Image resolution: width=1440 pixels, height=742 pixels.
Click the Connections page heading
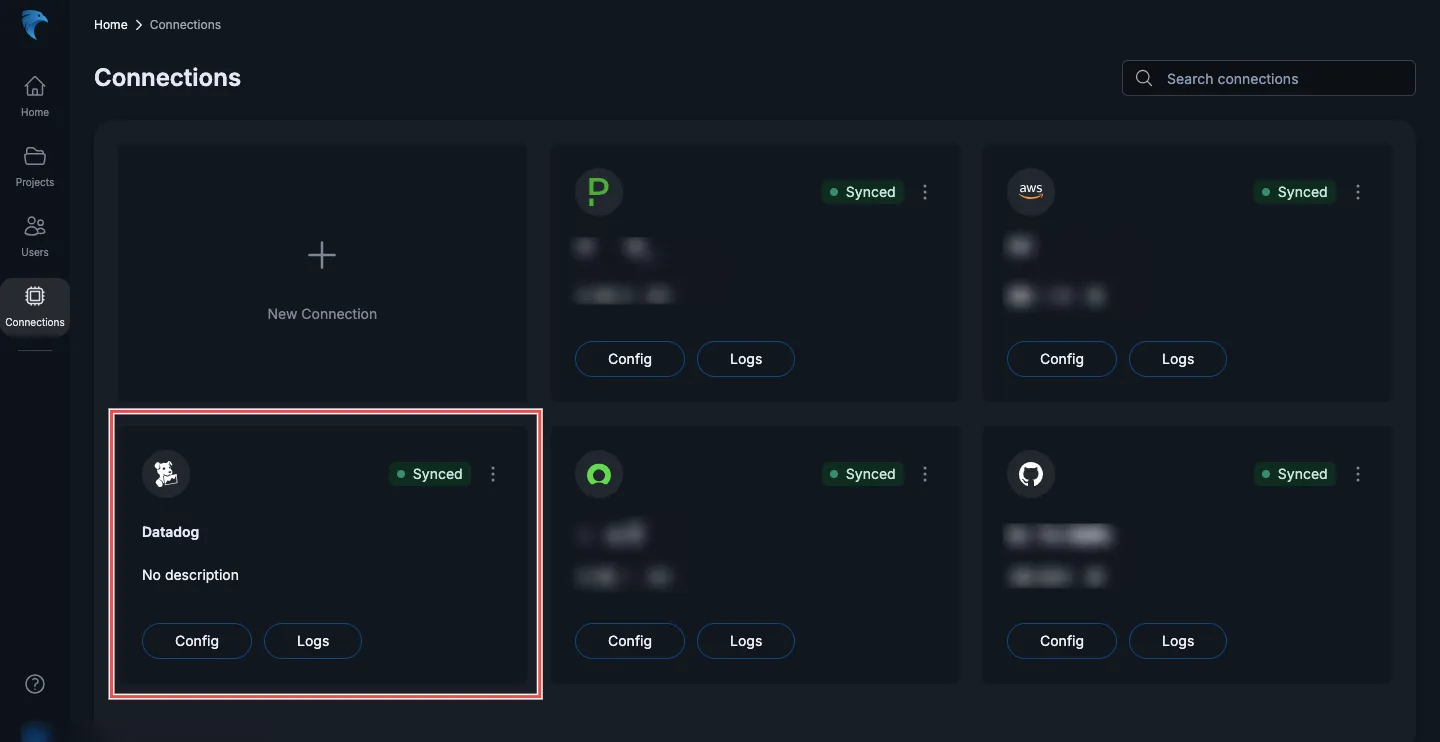(168, 78)
